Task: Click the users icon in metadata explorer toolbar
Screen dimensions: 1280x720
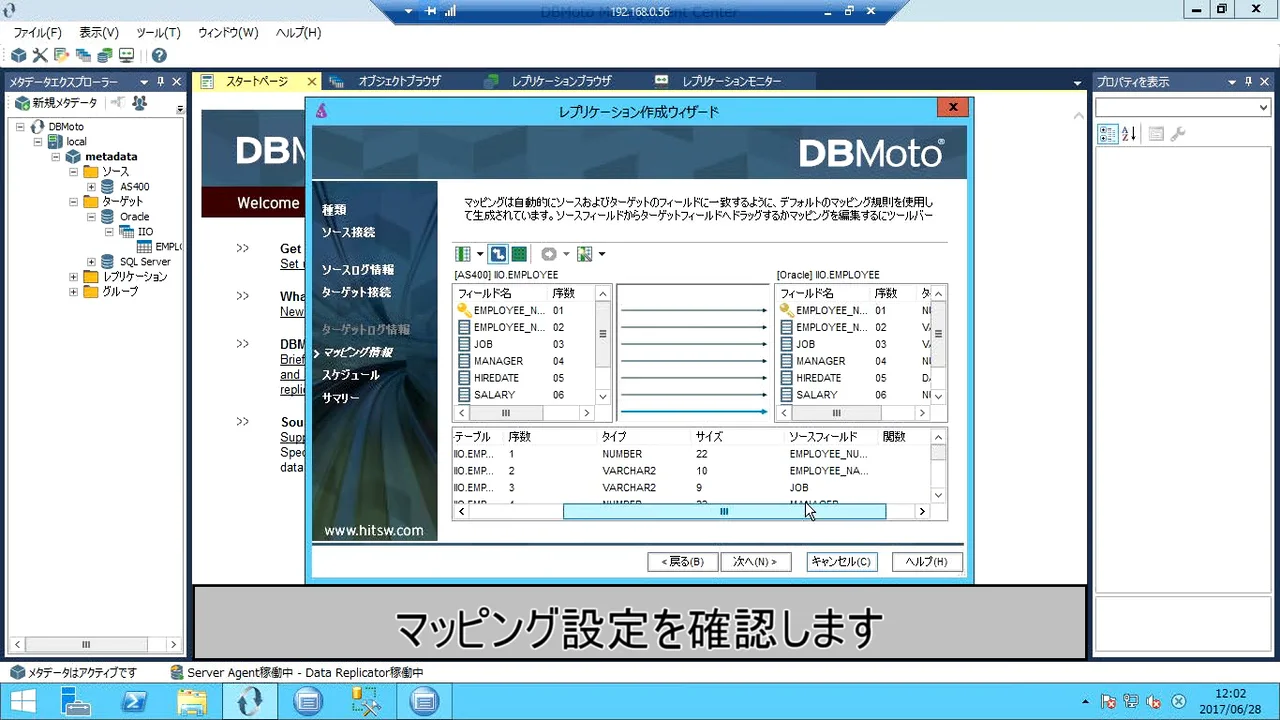Action: pyautogui.click(x=140, y=103)
